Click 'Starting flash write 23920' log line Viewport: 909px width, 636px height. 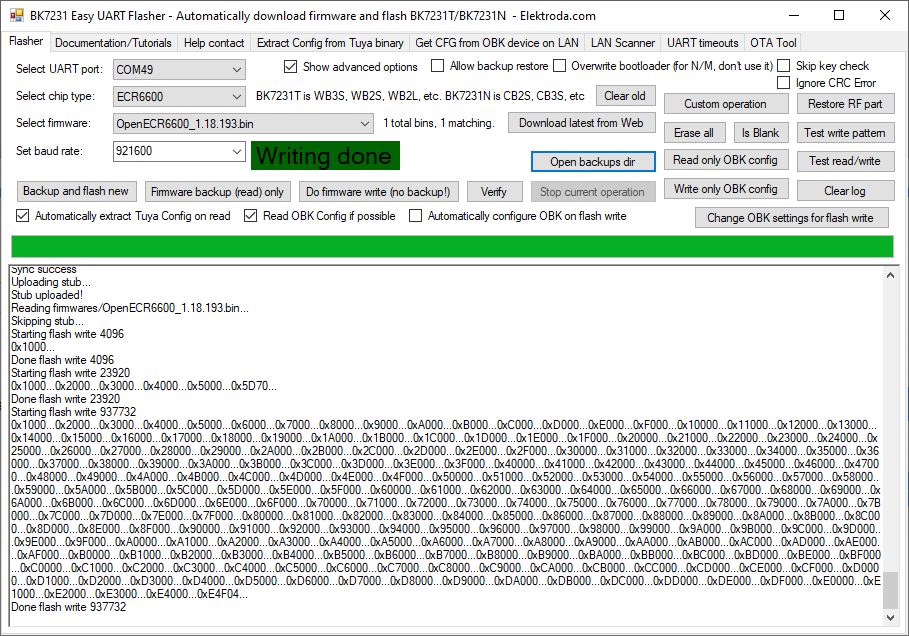point(71,373)
